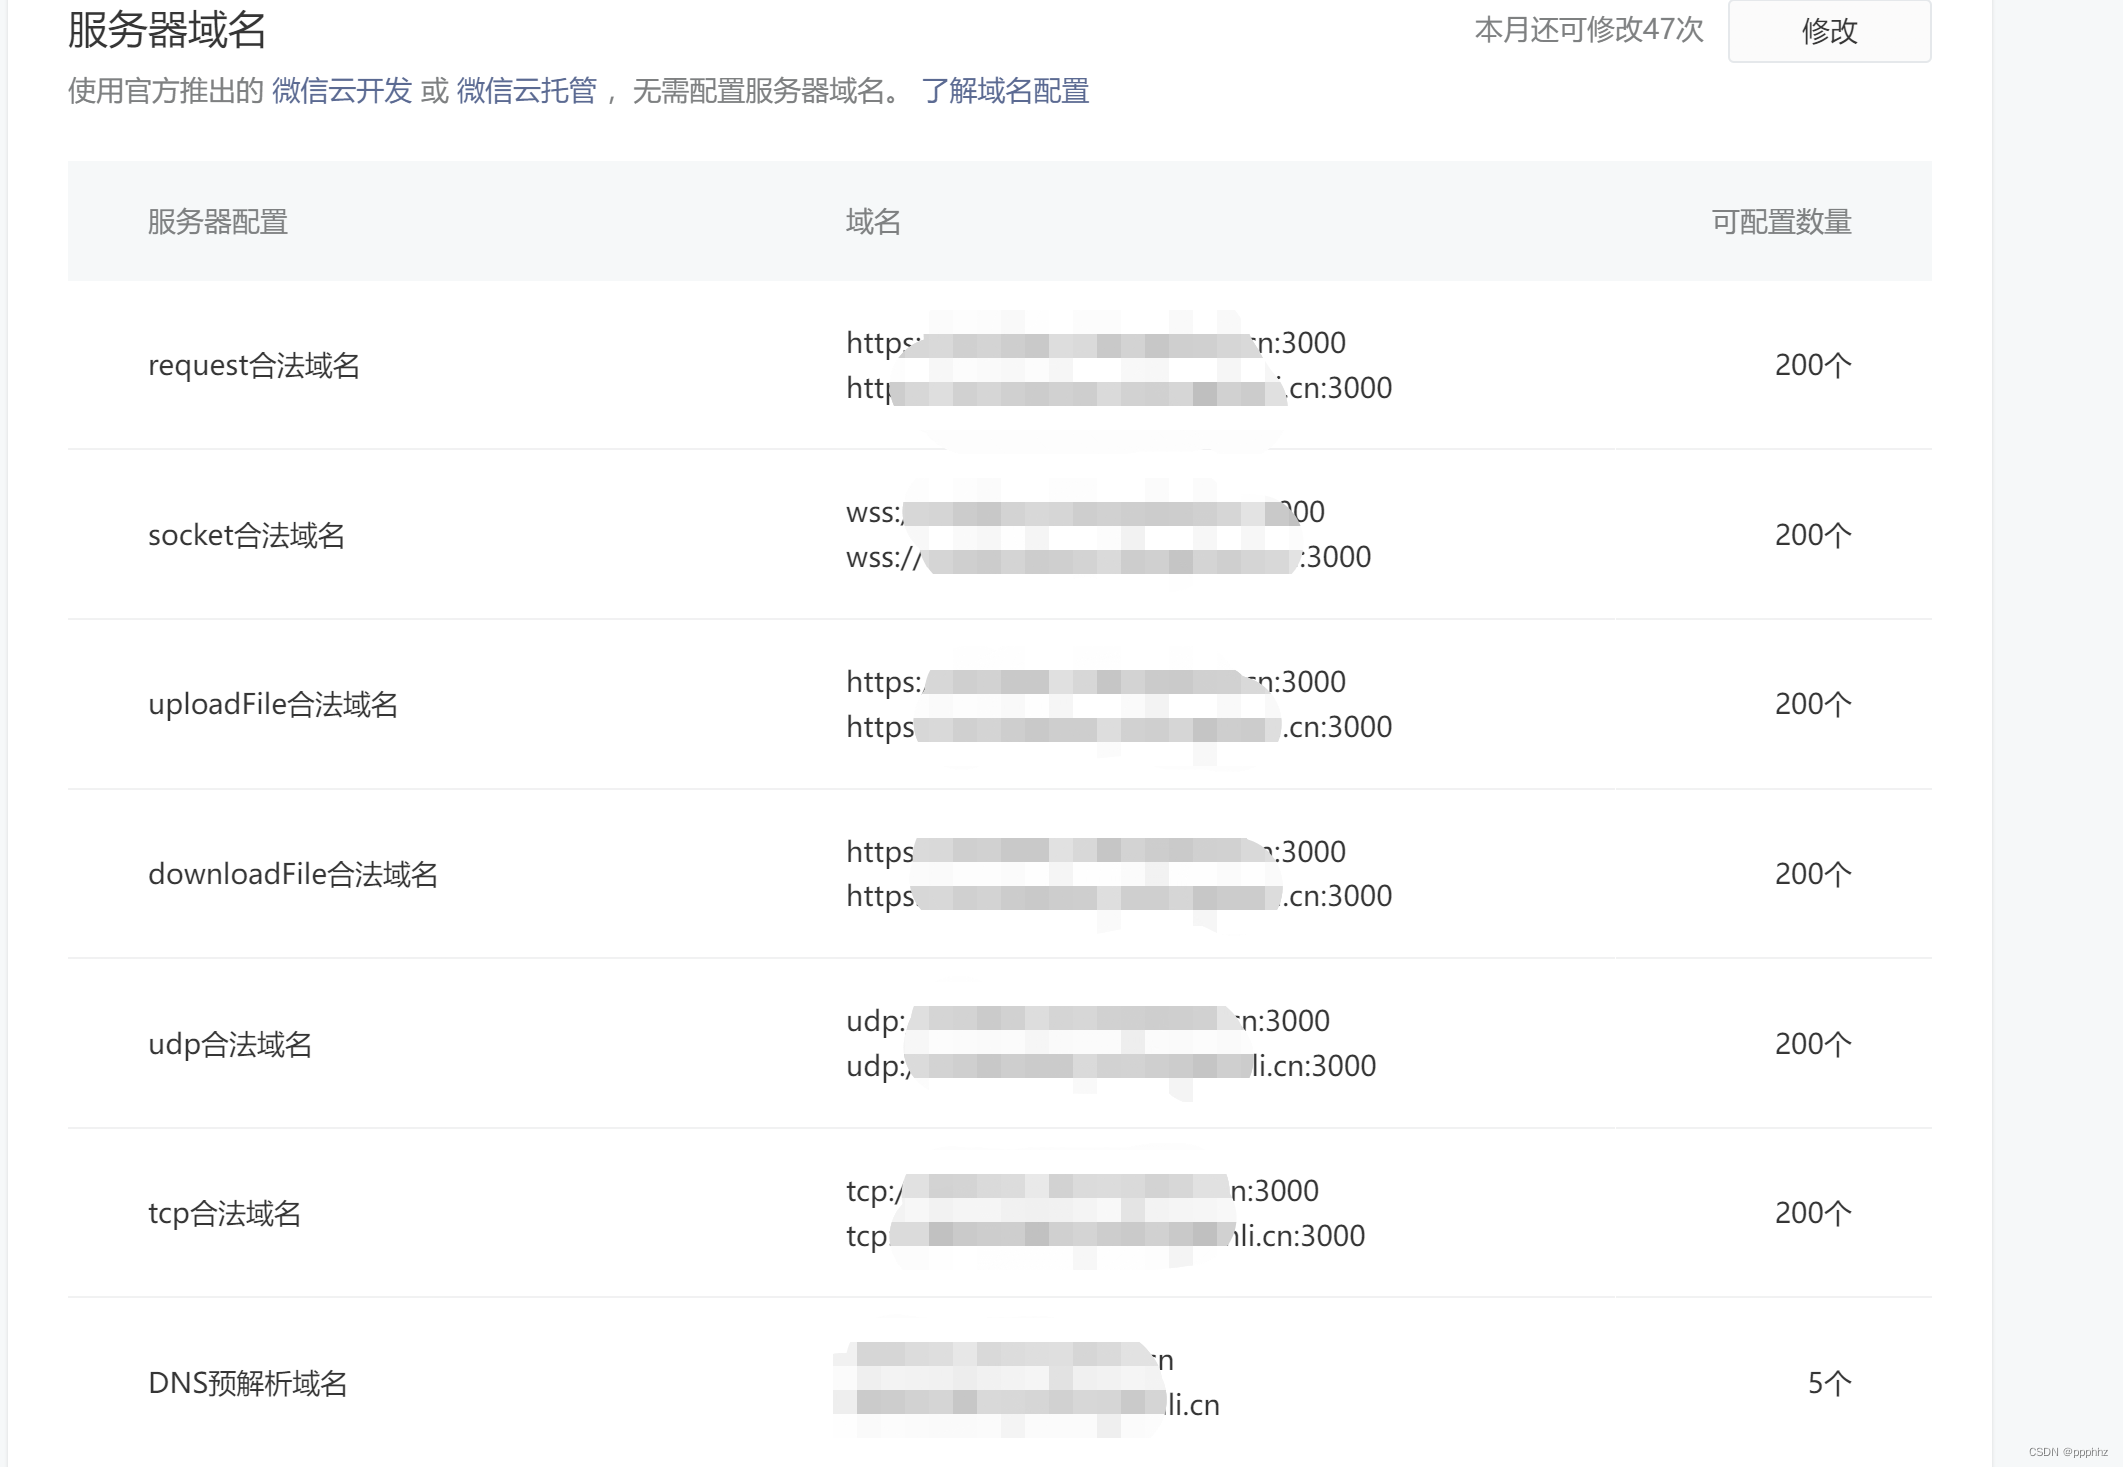
Task: Click 5个 in the DNS预解析域名 row
Action: point(1830,1383)
